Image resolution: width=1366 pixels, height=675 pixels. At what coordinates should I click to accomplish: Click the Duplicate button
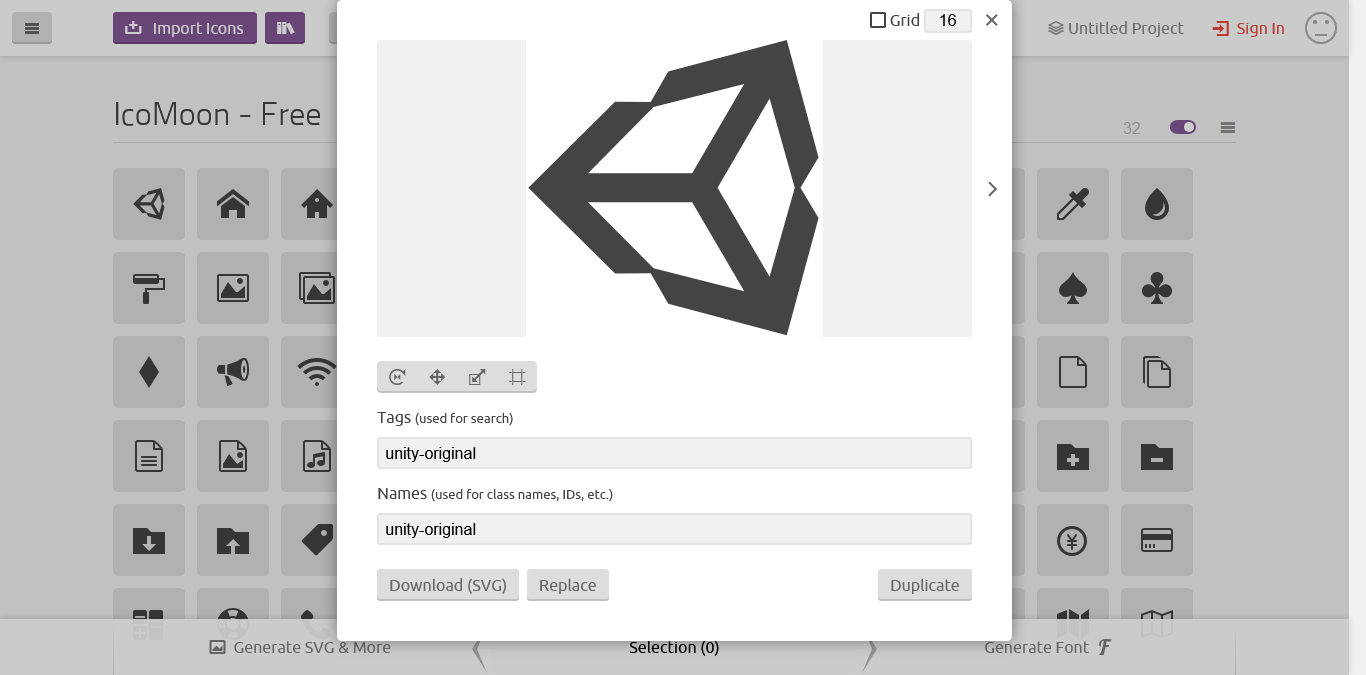pos(925,585)
